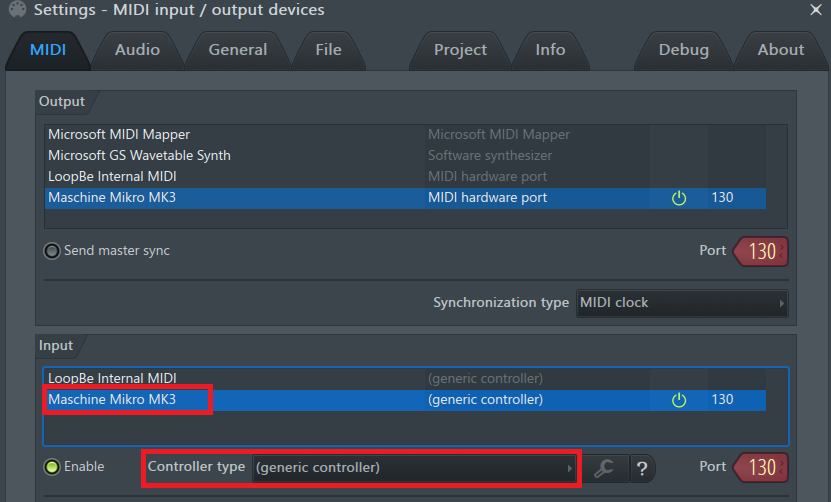The width and height of the screenshot is (831, 502).
Task: Select LoopBe Internal MIDI in Input list
Action: click(x=112, y=379)
